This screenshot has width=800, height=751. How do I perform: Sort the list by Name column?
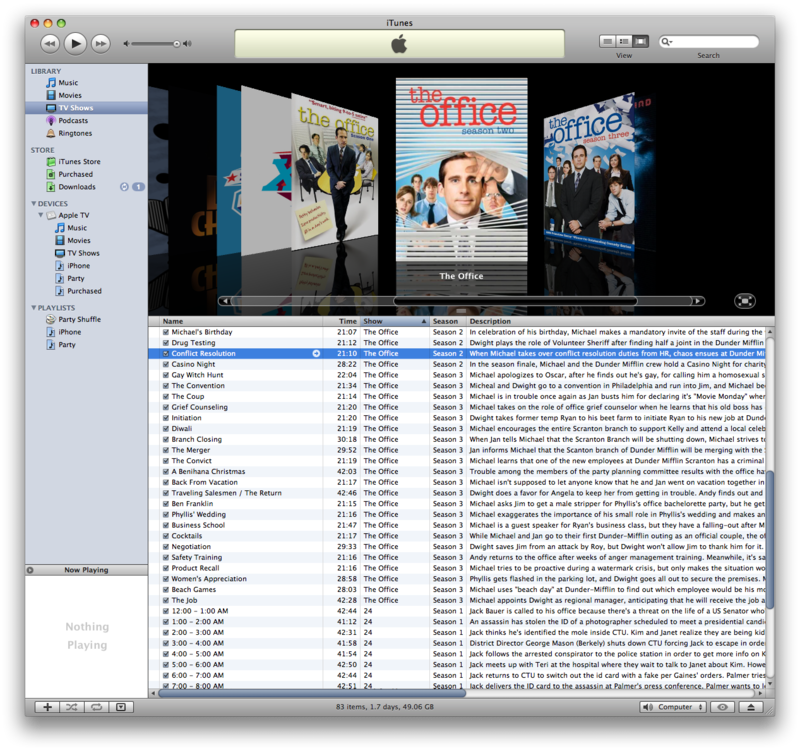pos(242,321)
